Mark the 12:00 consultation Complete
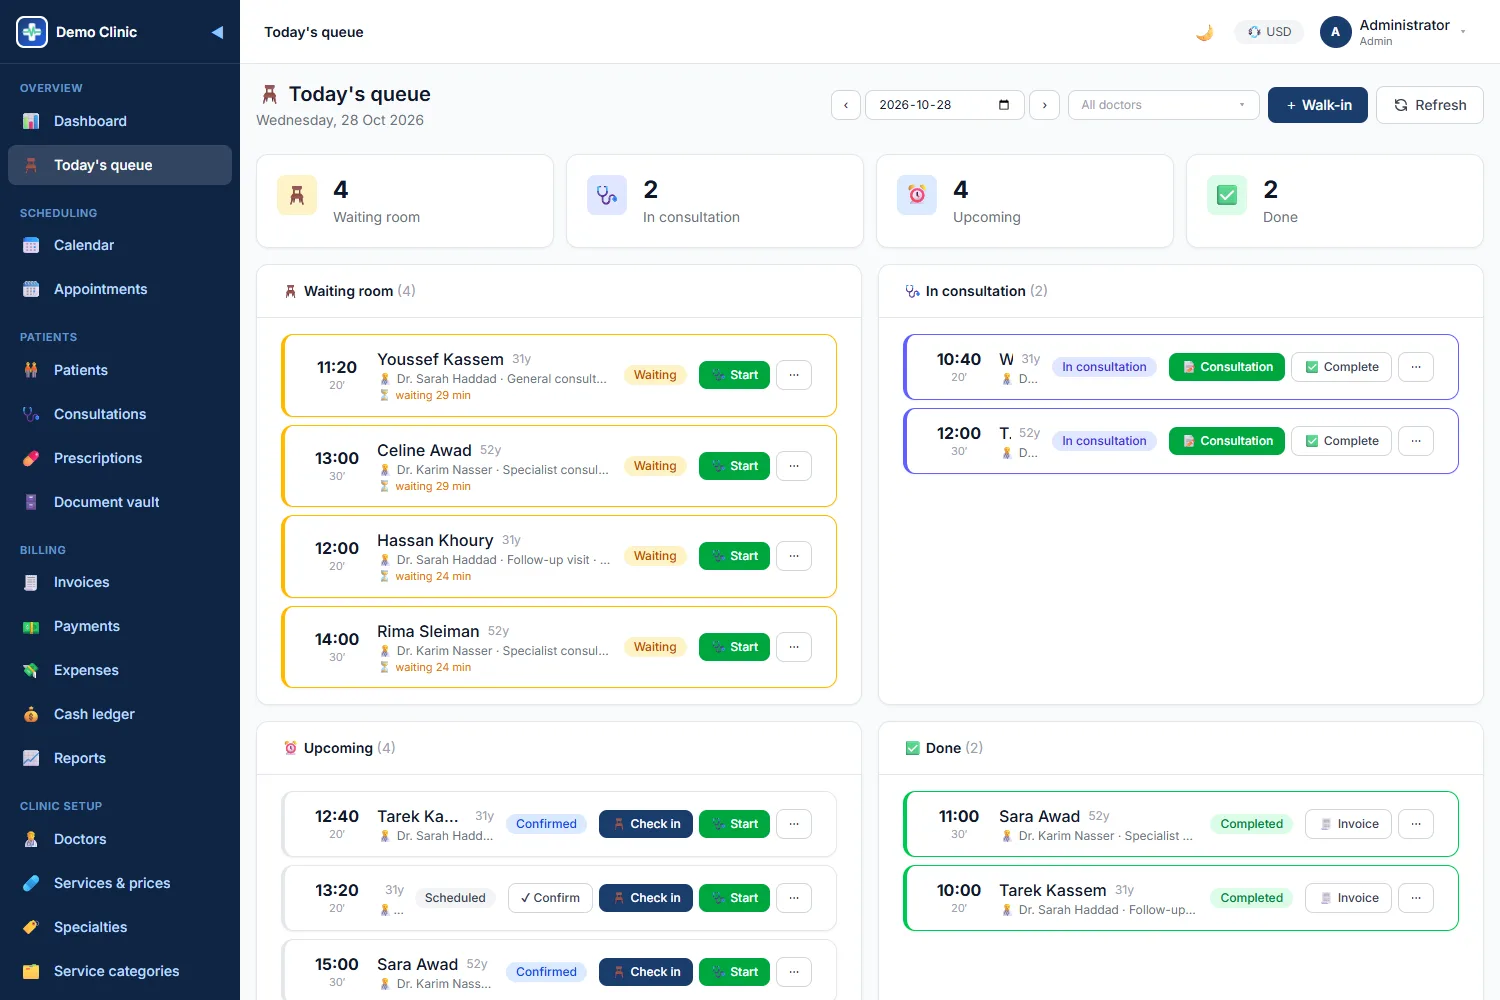 click(1341, 441)
